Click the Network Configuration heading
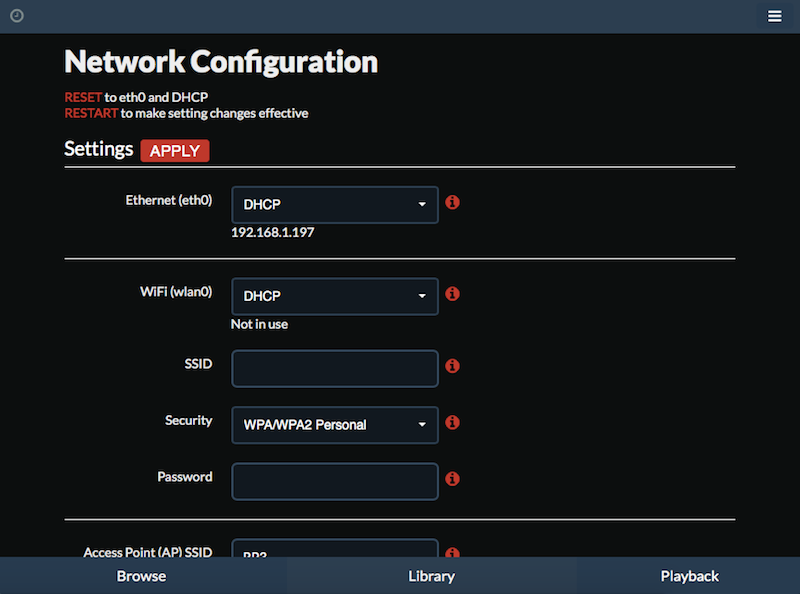 pos(221,62)
